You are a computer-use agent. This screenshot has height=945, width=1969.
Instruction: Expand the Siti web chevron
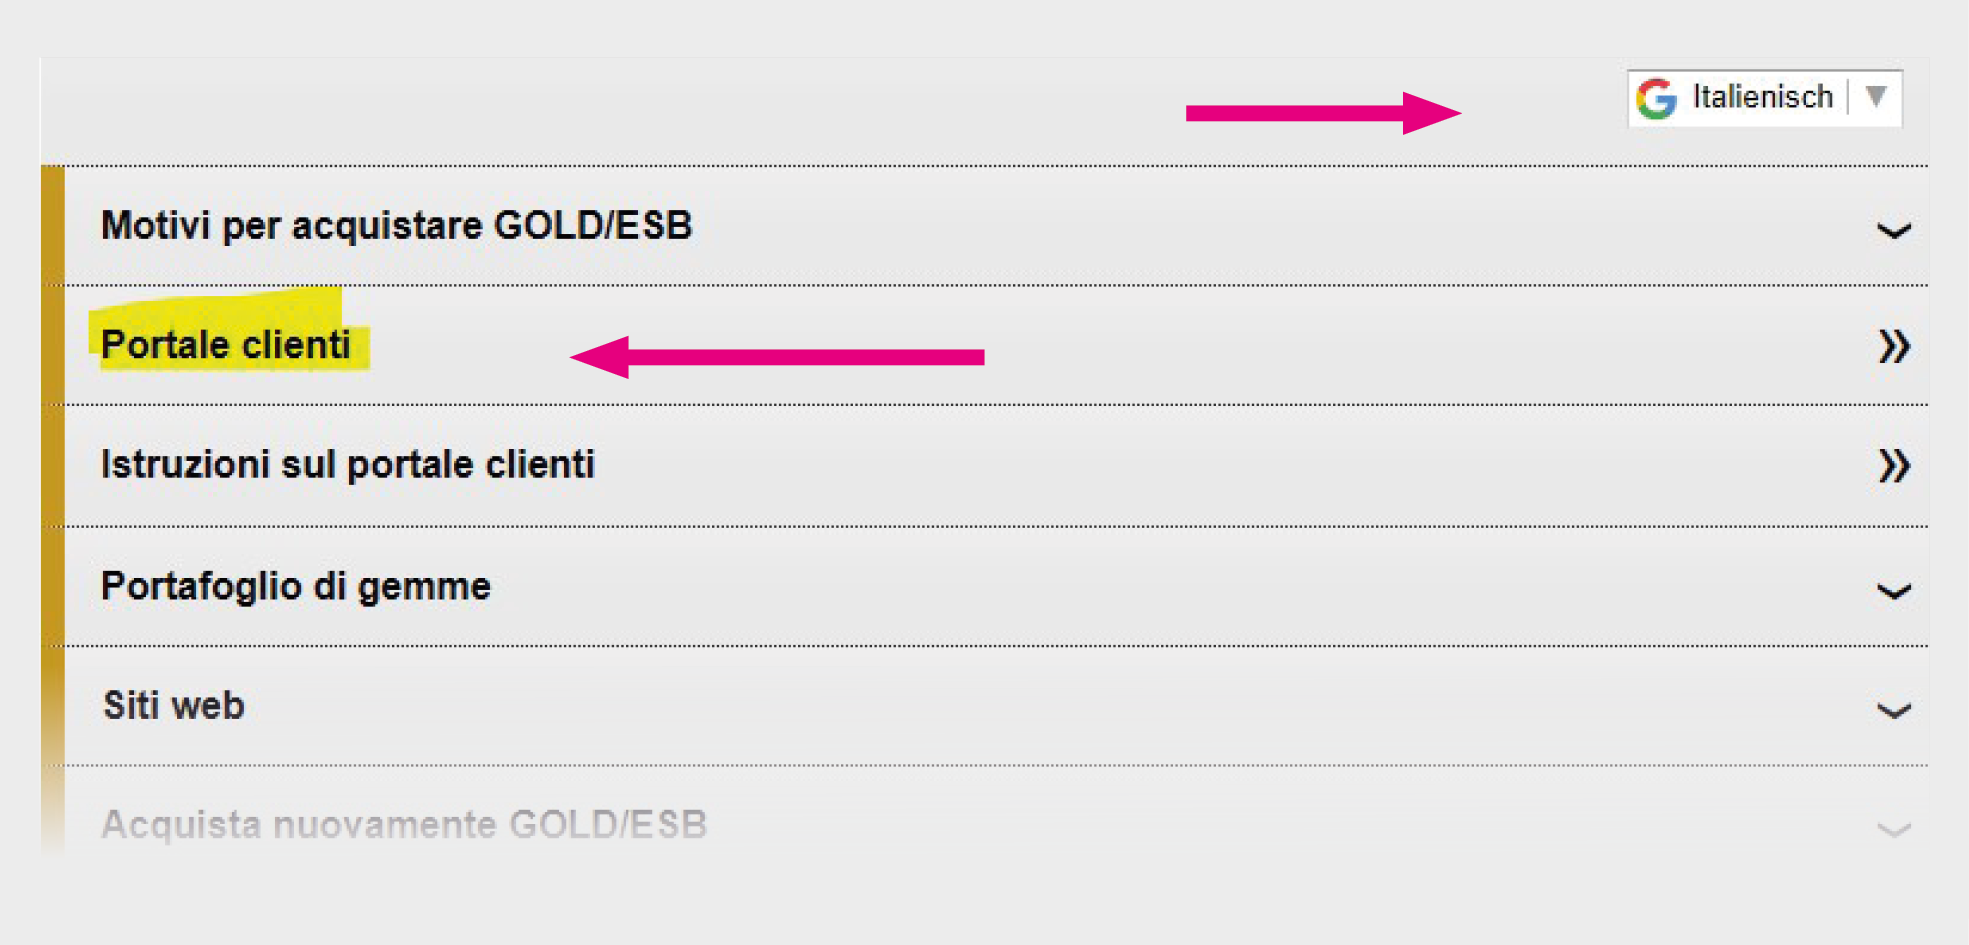[1893, 711]
